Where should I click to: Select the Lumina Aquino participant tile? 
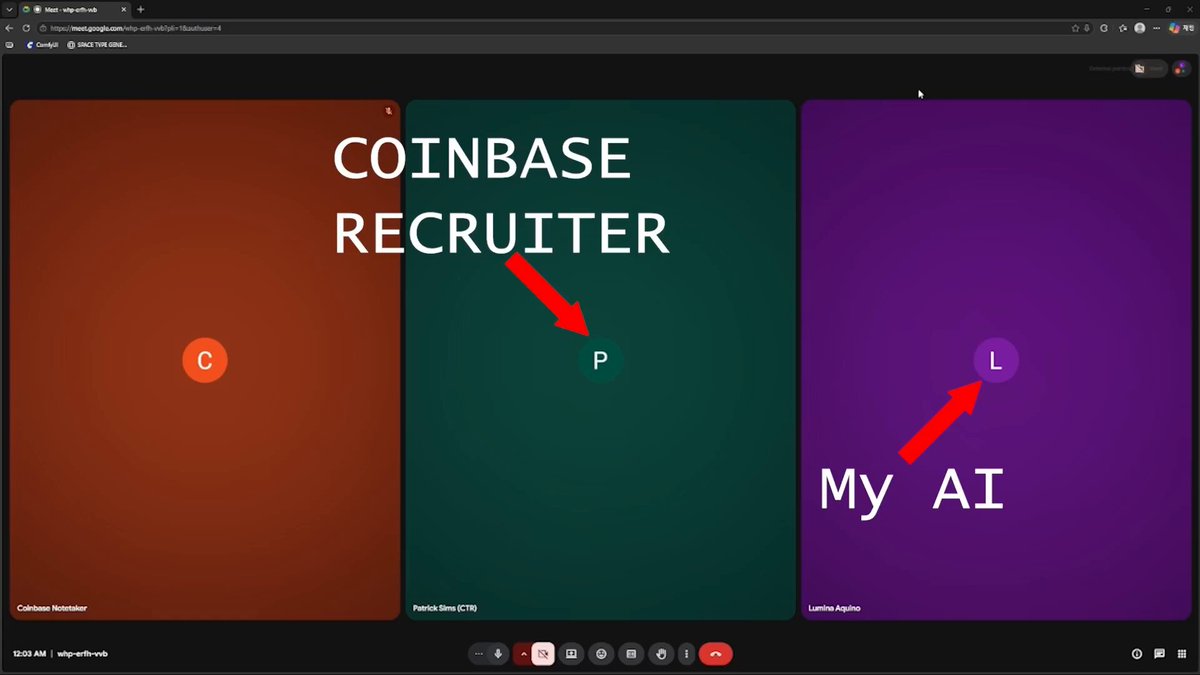pyautogui.click(x=995, y=360)
